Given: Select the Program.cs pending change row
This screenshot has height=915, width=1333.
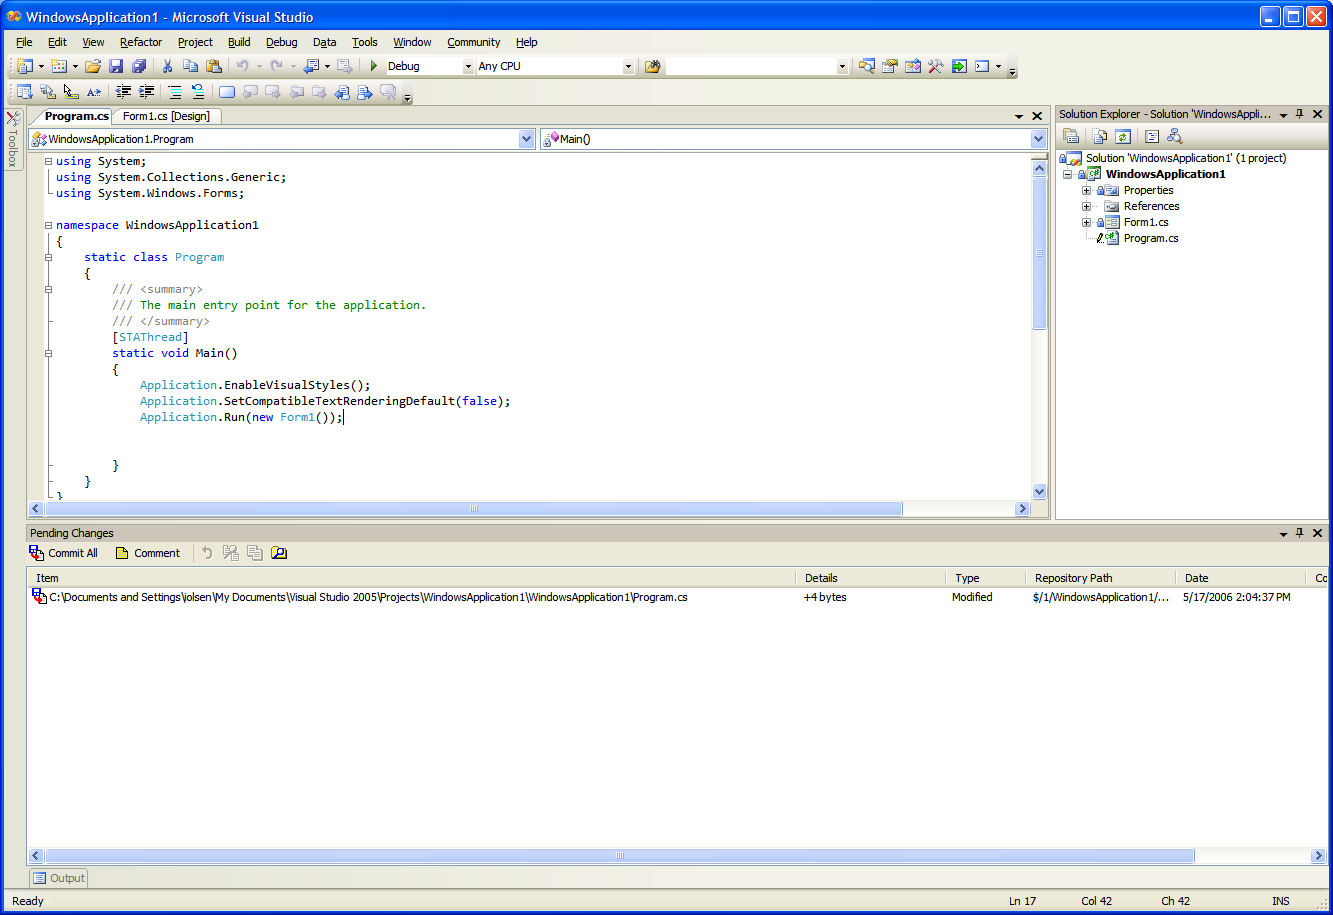Looking at the screenshot, I should [678, 597].
